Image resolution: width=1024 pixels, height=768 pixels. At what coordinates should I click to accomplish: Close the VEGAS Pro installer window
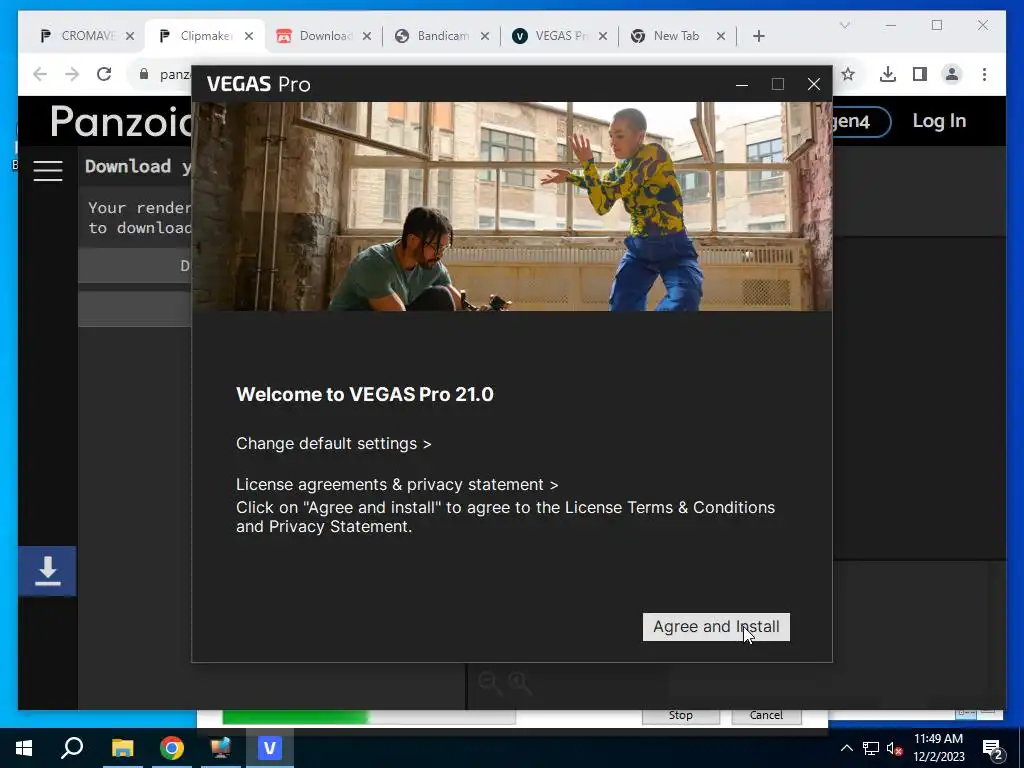pyautogui.click(x=814, y=84)
